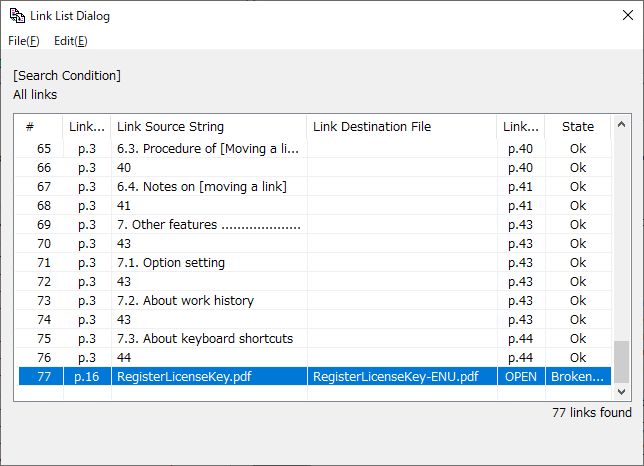Select row number 74

click(x=313, y=320)
